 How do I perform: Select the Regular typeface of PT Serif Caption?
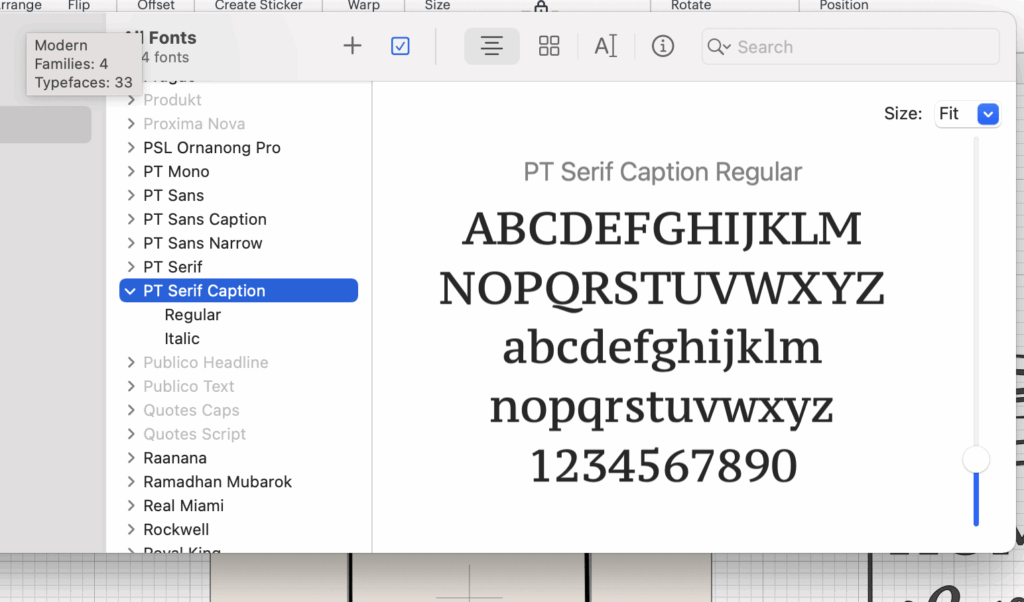192,315
